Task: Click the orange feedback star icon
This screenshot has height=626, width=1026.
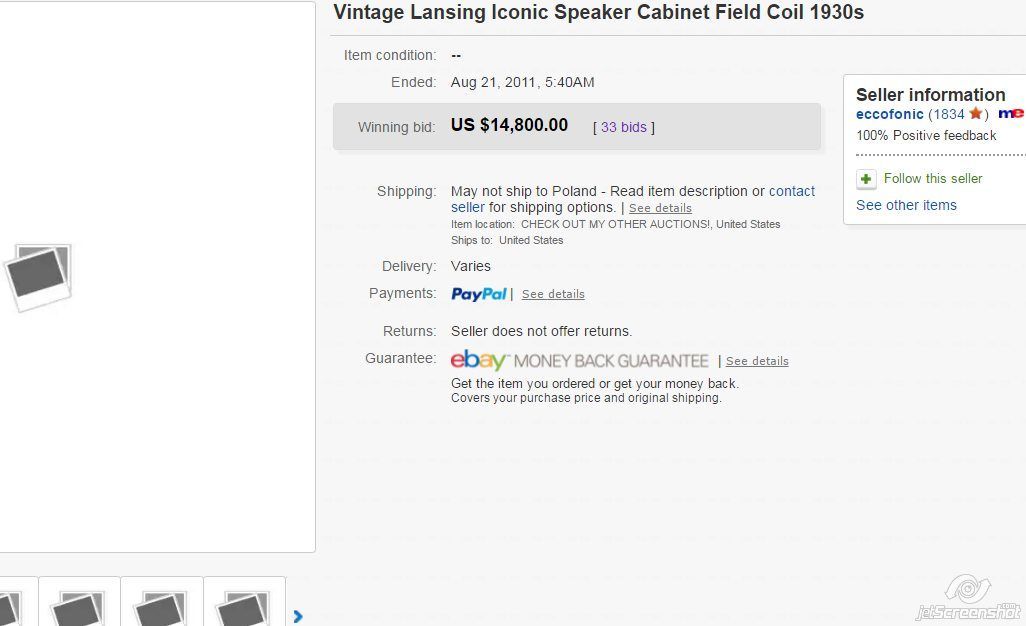Action: [x=975, y=114]
